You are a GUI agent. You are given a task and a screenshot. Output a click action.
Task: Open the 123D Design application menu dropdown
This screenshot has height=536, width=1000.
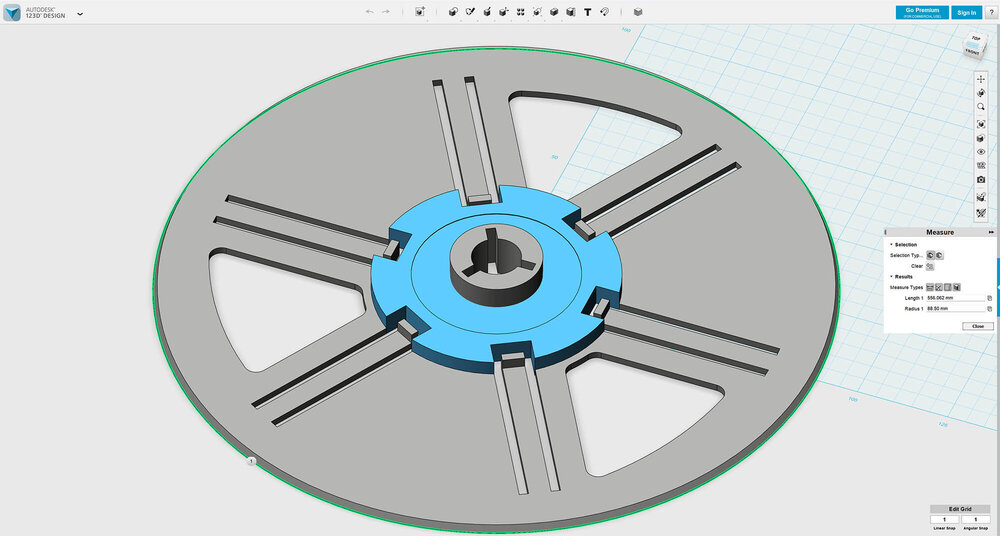[80, 14]
